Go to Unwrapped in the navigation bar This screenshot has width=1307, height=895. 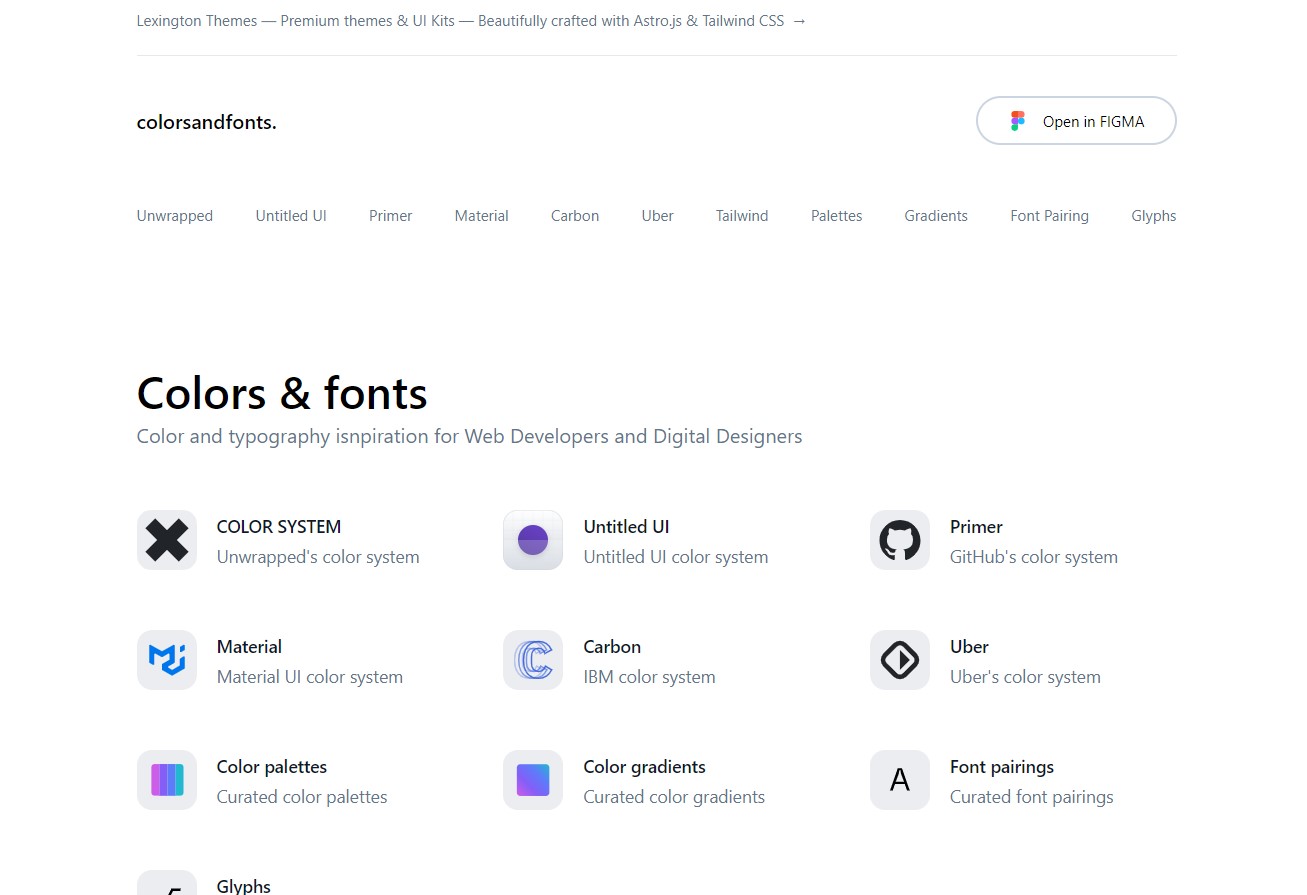(x=175, y=216)
